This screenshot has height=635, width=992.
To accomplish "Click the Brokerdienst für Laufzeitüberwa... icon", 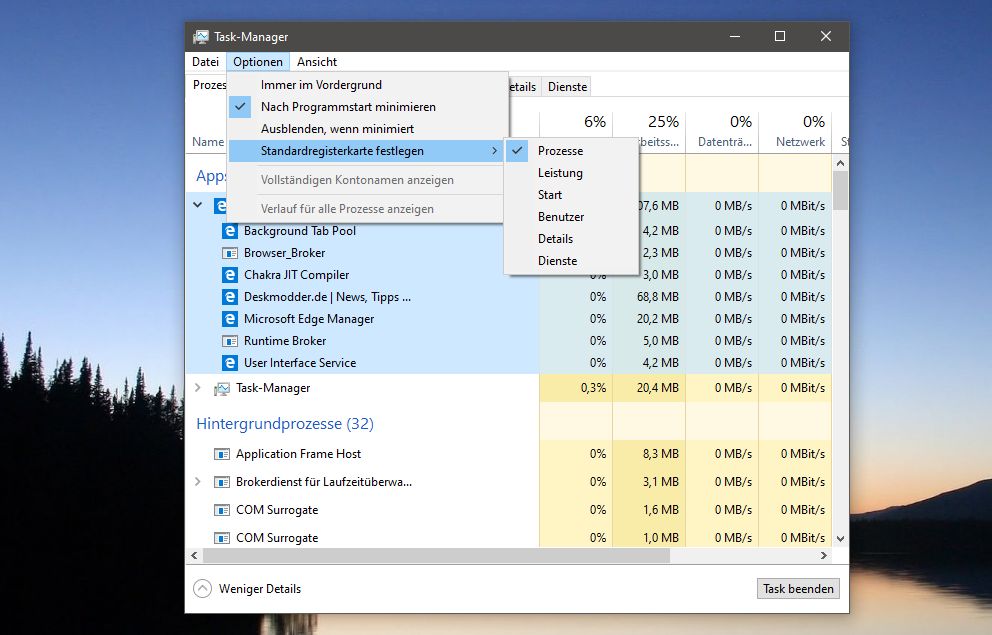I will 221,482.
